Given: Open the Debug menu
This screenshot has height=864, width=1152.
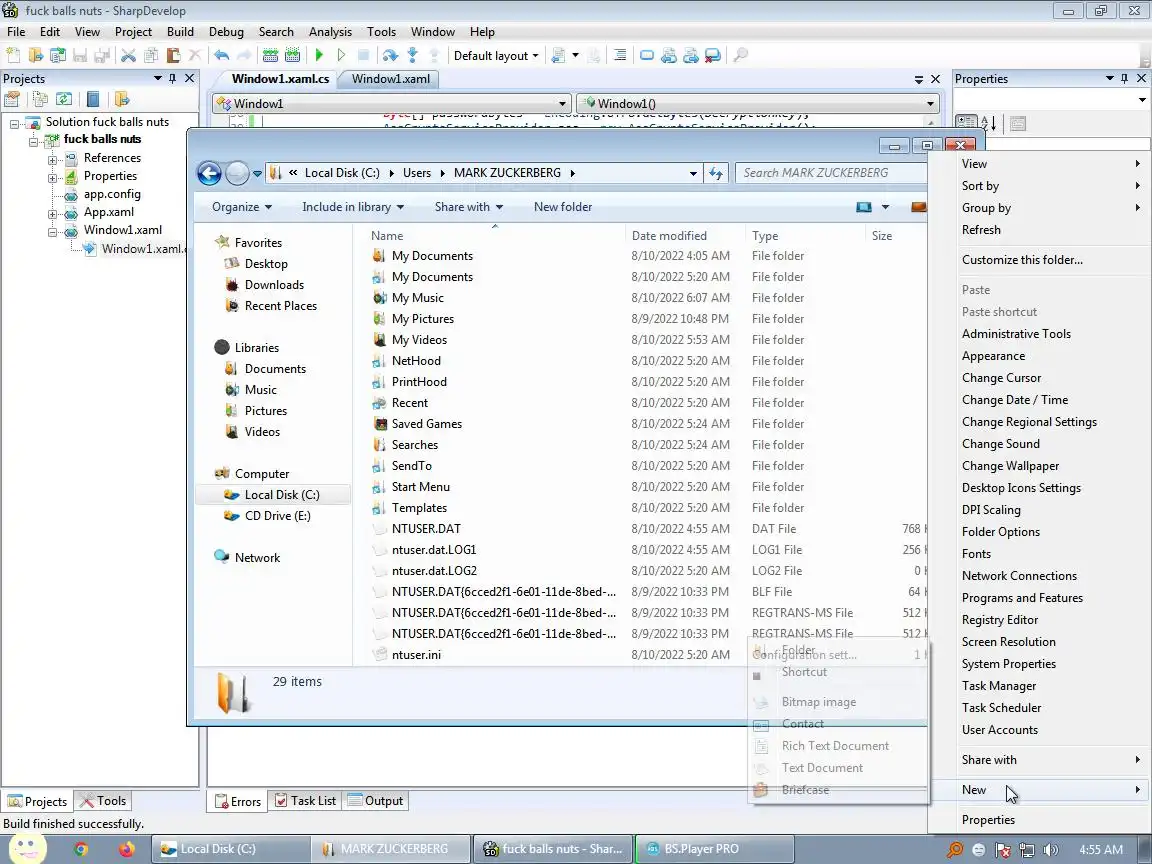Looking at the screenshot, I should click(226, 32).
